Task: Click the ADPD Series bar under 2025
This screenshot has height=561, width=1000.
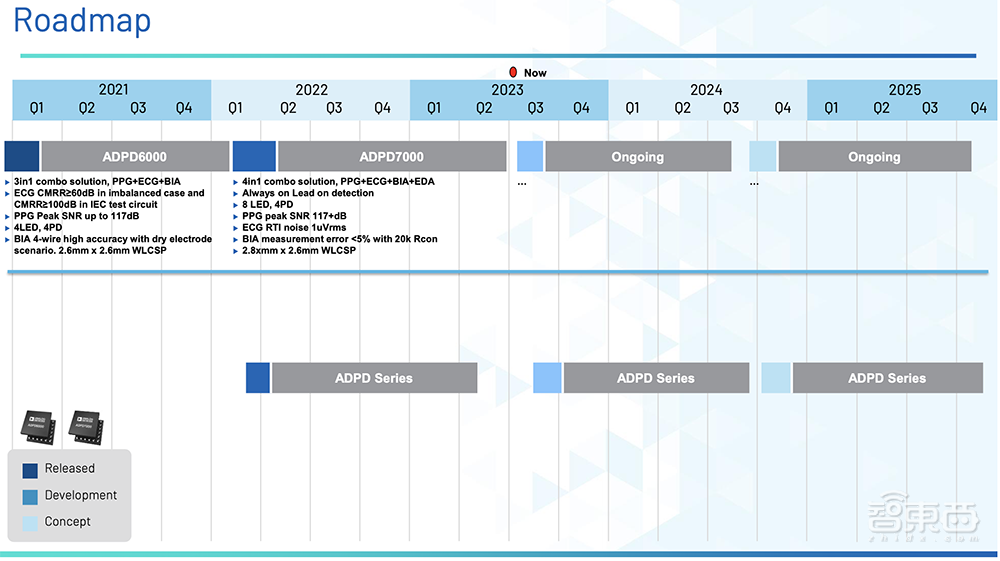Action: pos(887,378)
